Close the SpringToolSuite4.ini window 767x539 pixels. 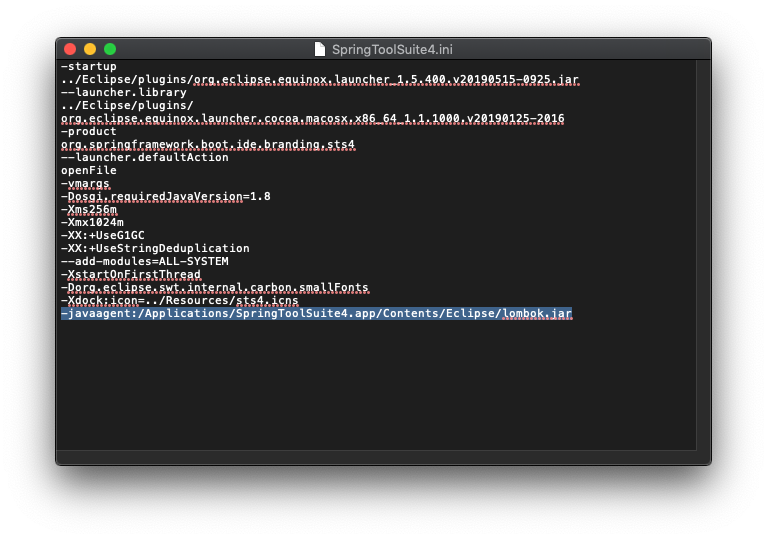(70, 49)
